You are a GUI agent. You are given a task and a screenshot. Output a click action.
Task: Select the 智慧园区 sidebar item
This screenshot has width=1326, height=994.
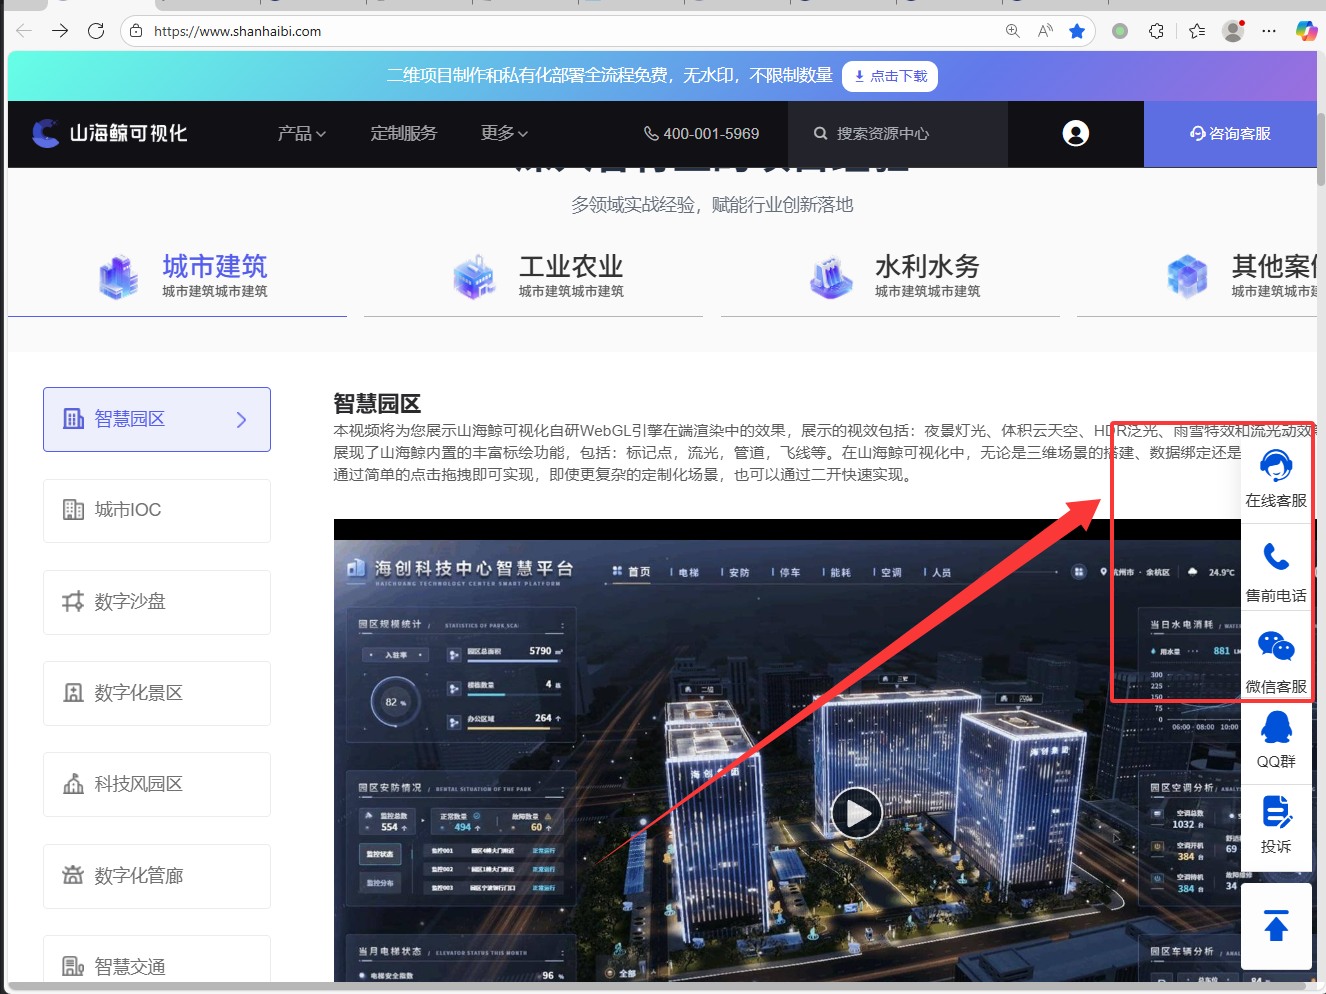pos(157,419)
